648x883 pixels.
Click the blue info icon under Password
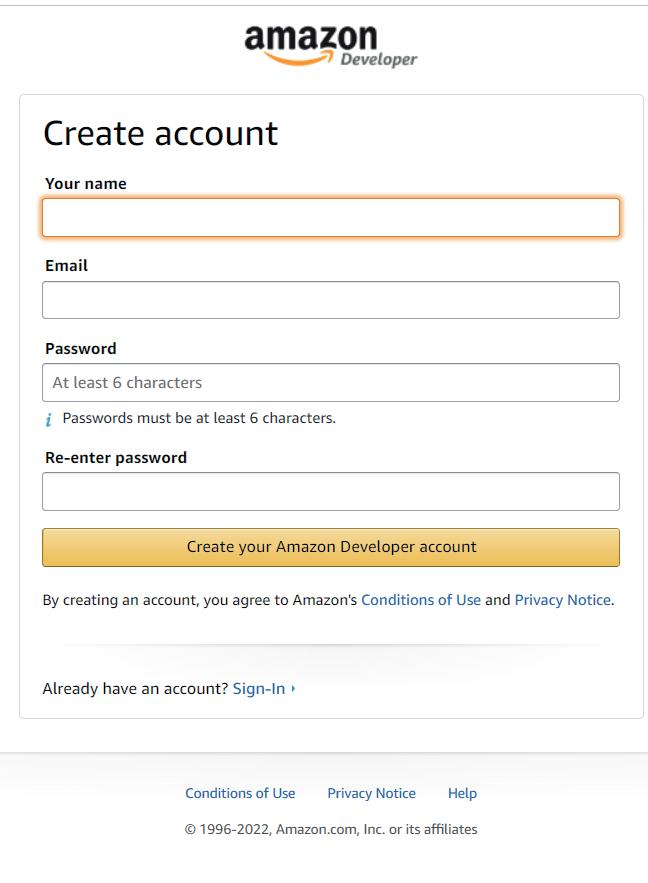(x=48, y=420)
